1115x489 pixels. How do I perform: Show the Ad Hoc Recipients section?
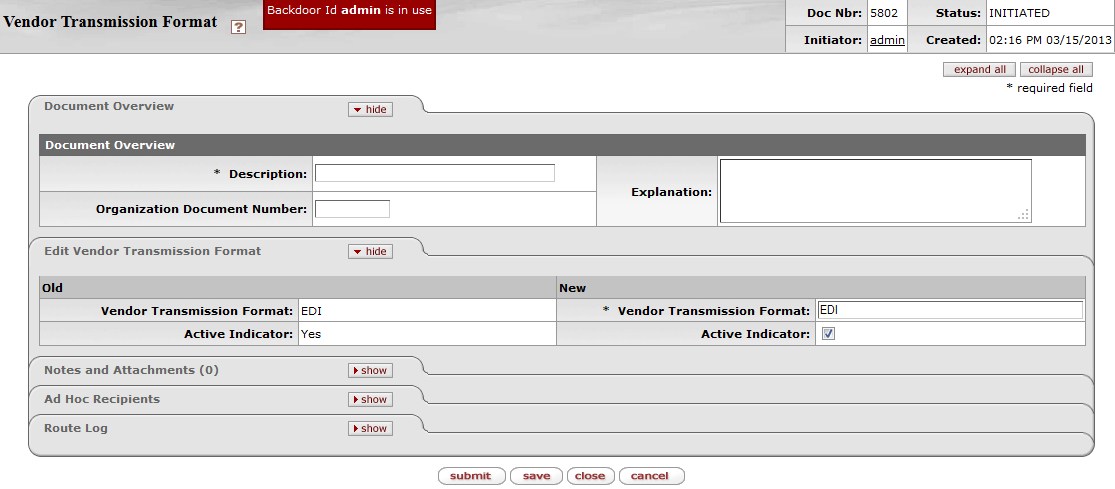pos(370,399)
